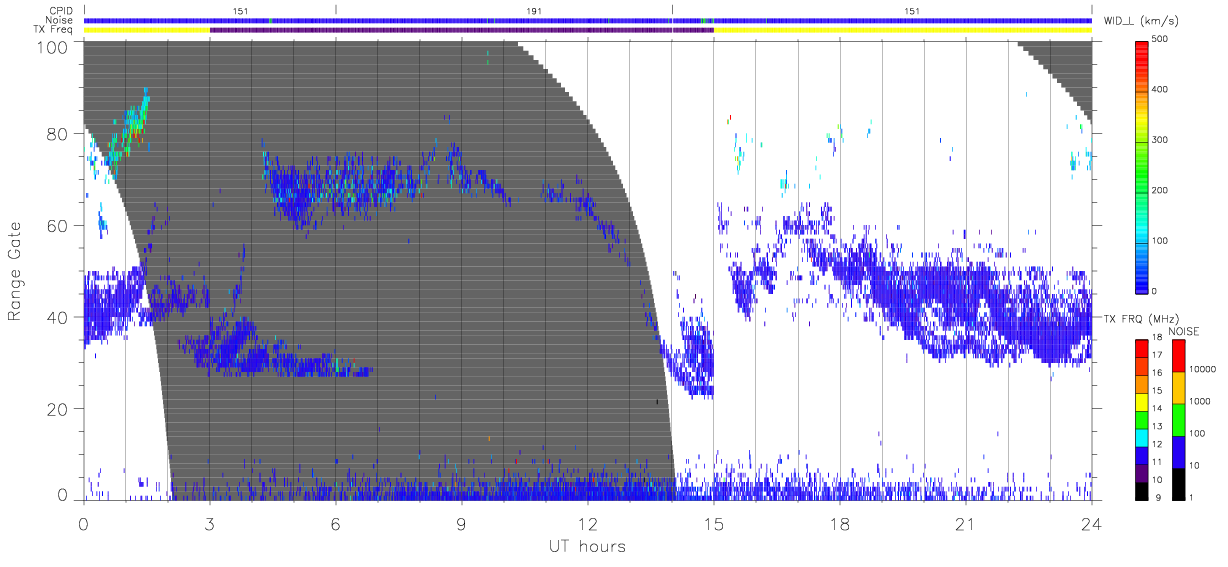Click the CPID row label
The width and height of the screenshot is (1228, 567).
coord(62,11)
